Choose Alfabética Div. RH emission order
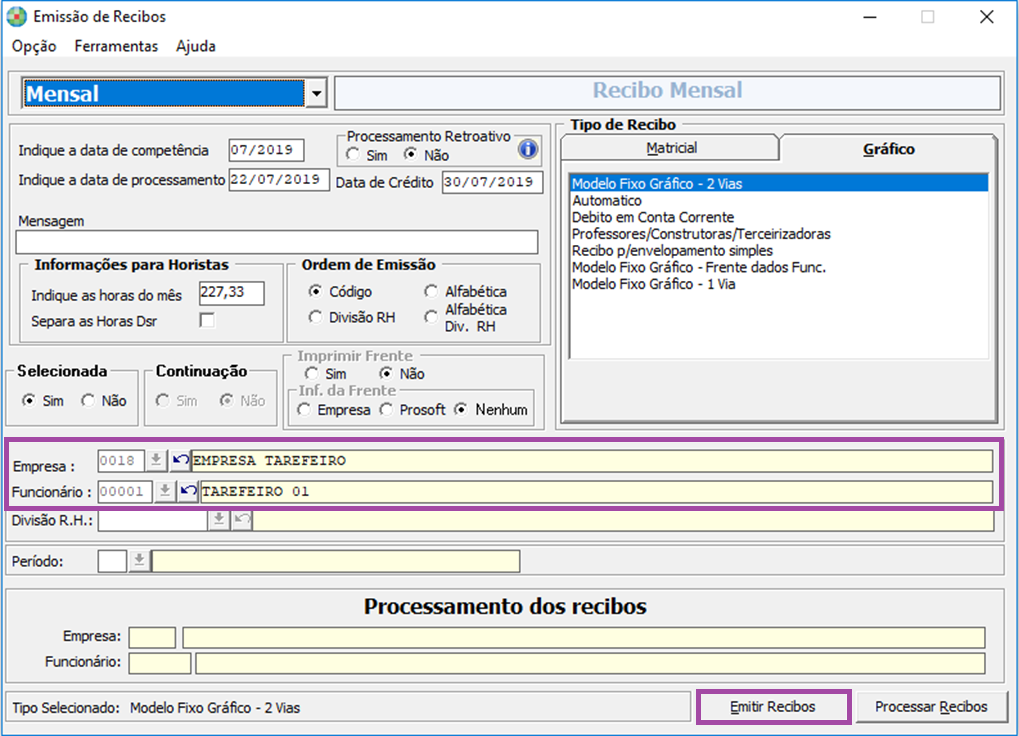The width and height of the screenshot is (1019, 736). (x=431, y=317)
